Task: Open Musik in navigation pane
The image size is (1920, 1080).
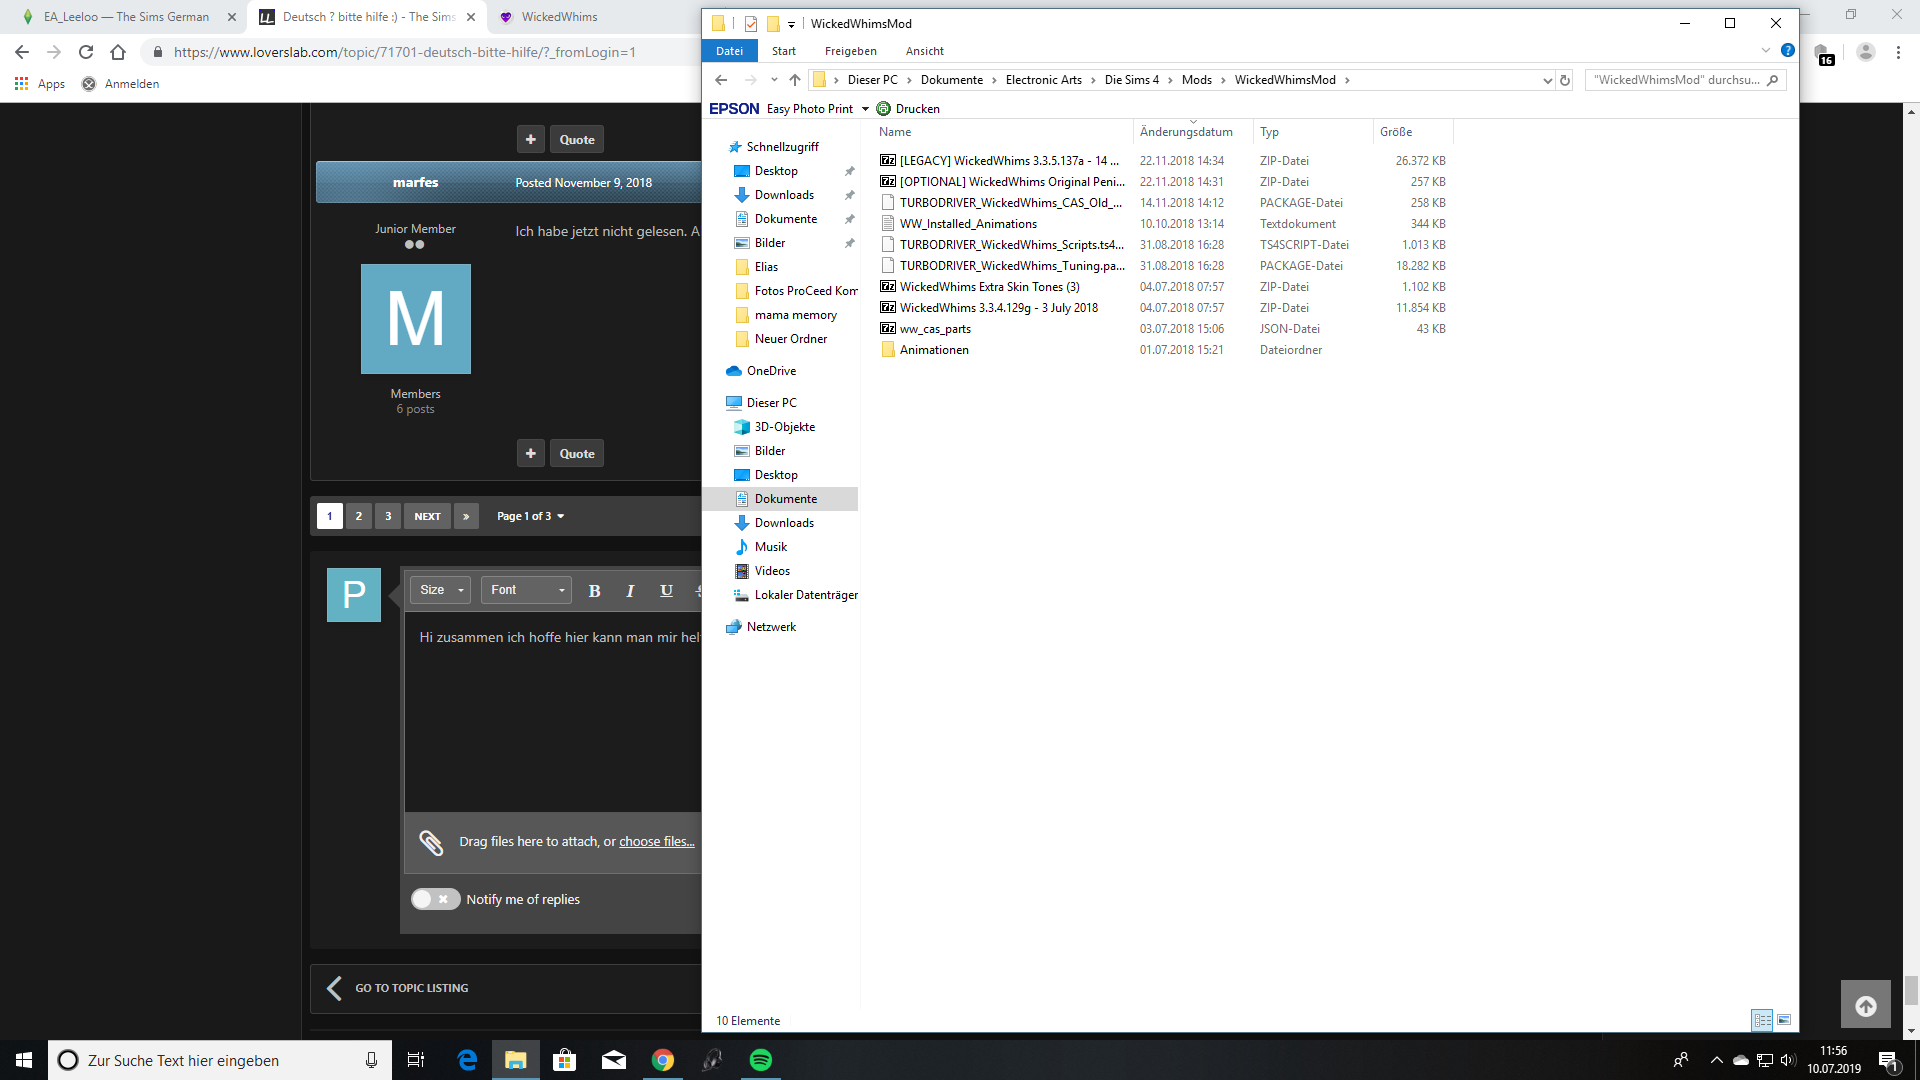Action: [x=771, y=547]
